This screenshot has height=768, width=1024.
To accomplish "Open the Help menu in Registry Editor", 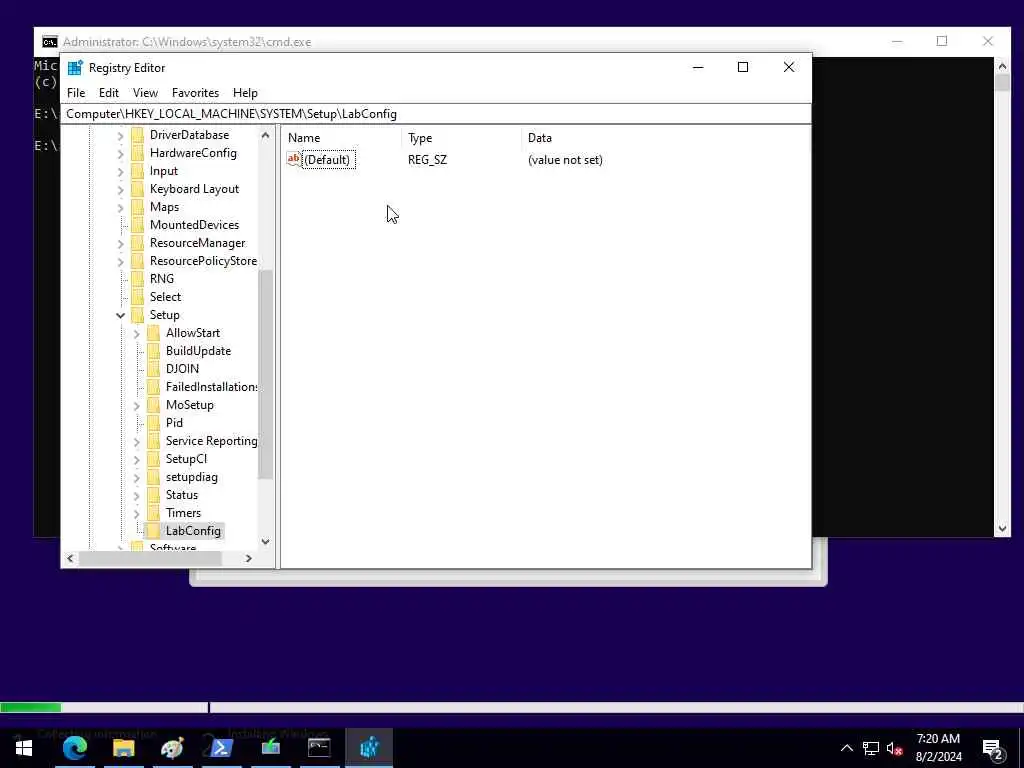I will 245,93.
